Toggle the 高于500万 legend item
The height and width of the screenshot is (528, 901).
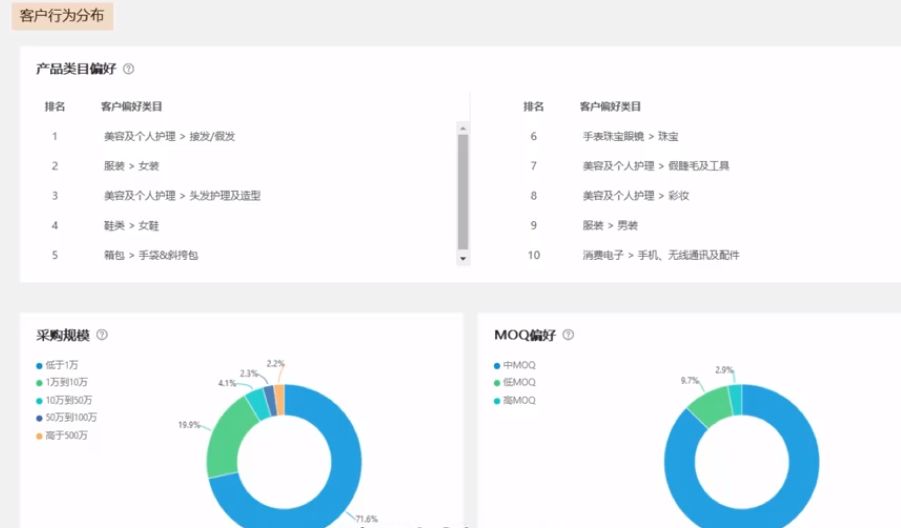61,435
